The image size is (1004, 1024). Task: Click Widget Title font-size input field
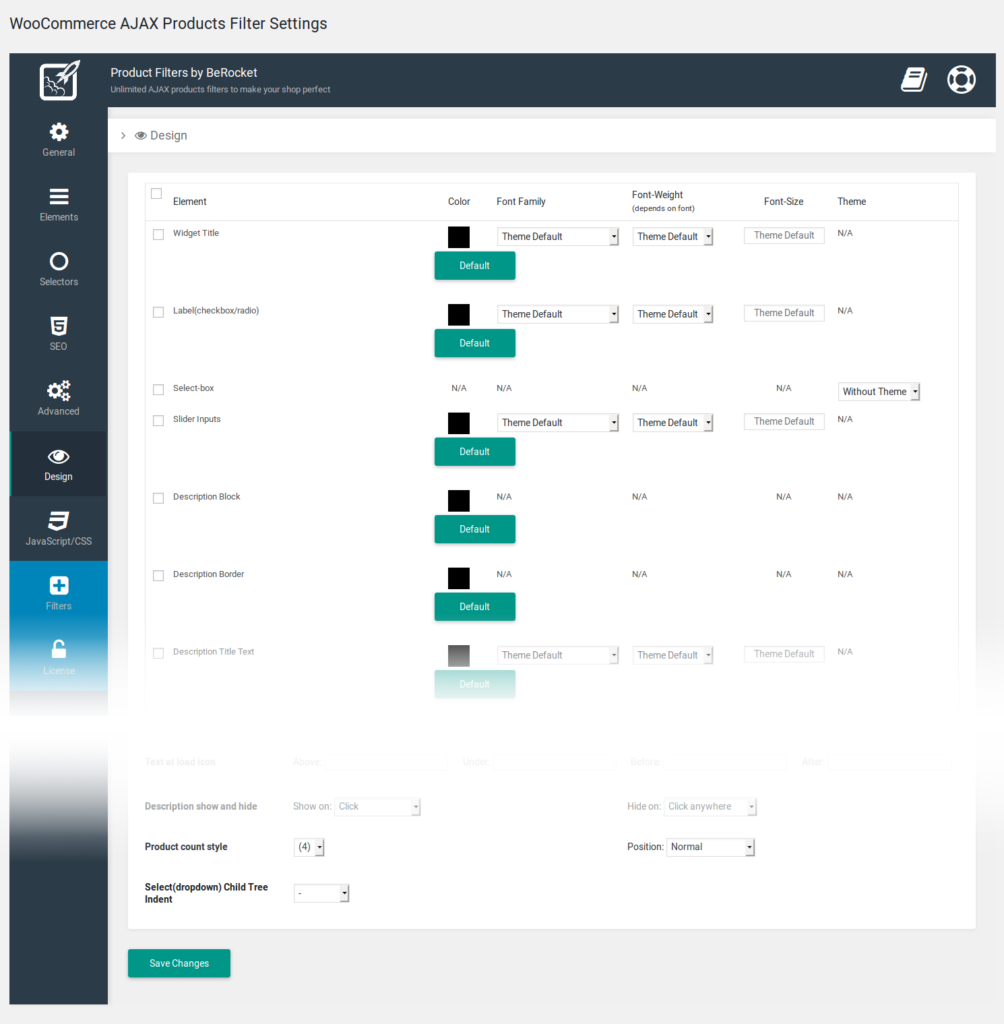pyautogui.click(x=784, y=236)
